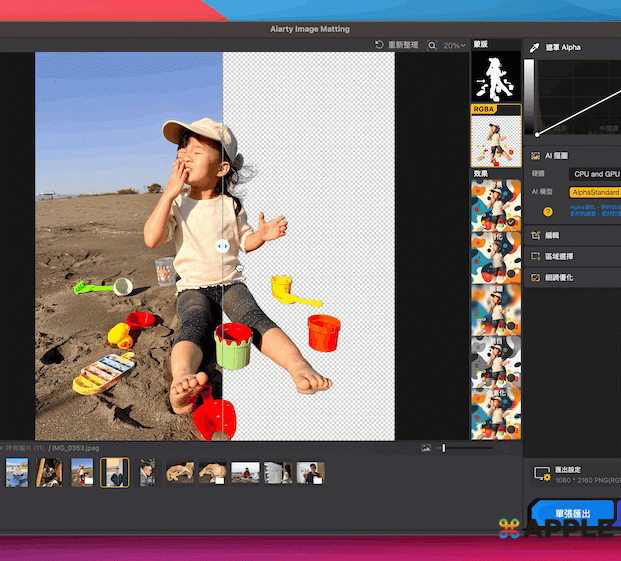
Task: Open the 匯出設定 export settings icon
Action: pyautogui.click(x=542, y=472)
